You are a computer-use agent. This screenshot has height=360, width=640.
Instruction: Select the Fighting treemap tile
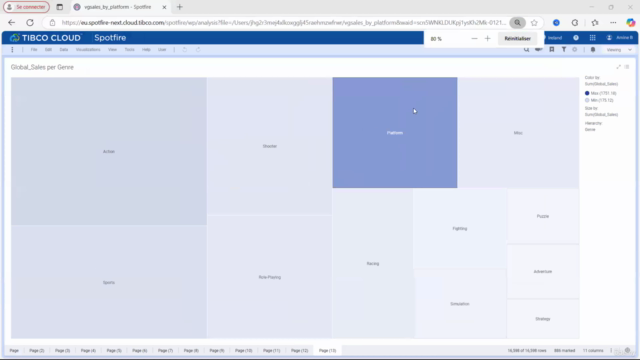point(460,229)
